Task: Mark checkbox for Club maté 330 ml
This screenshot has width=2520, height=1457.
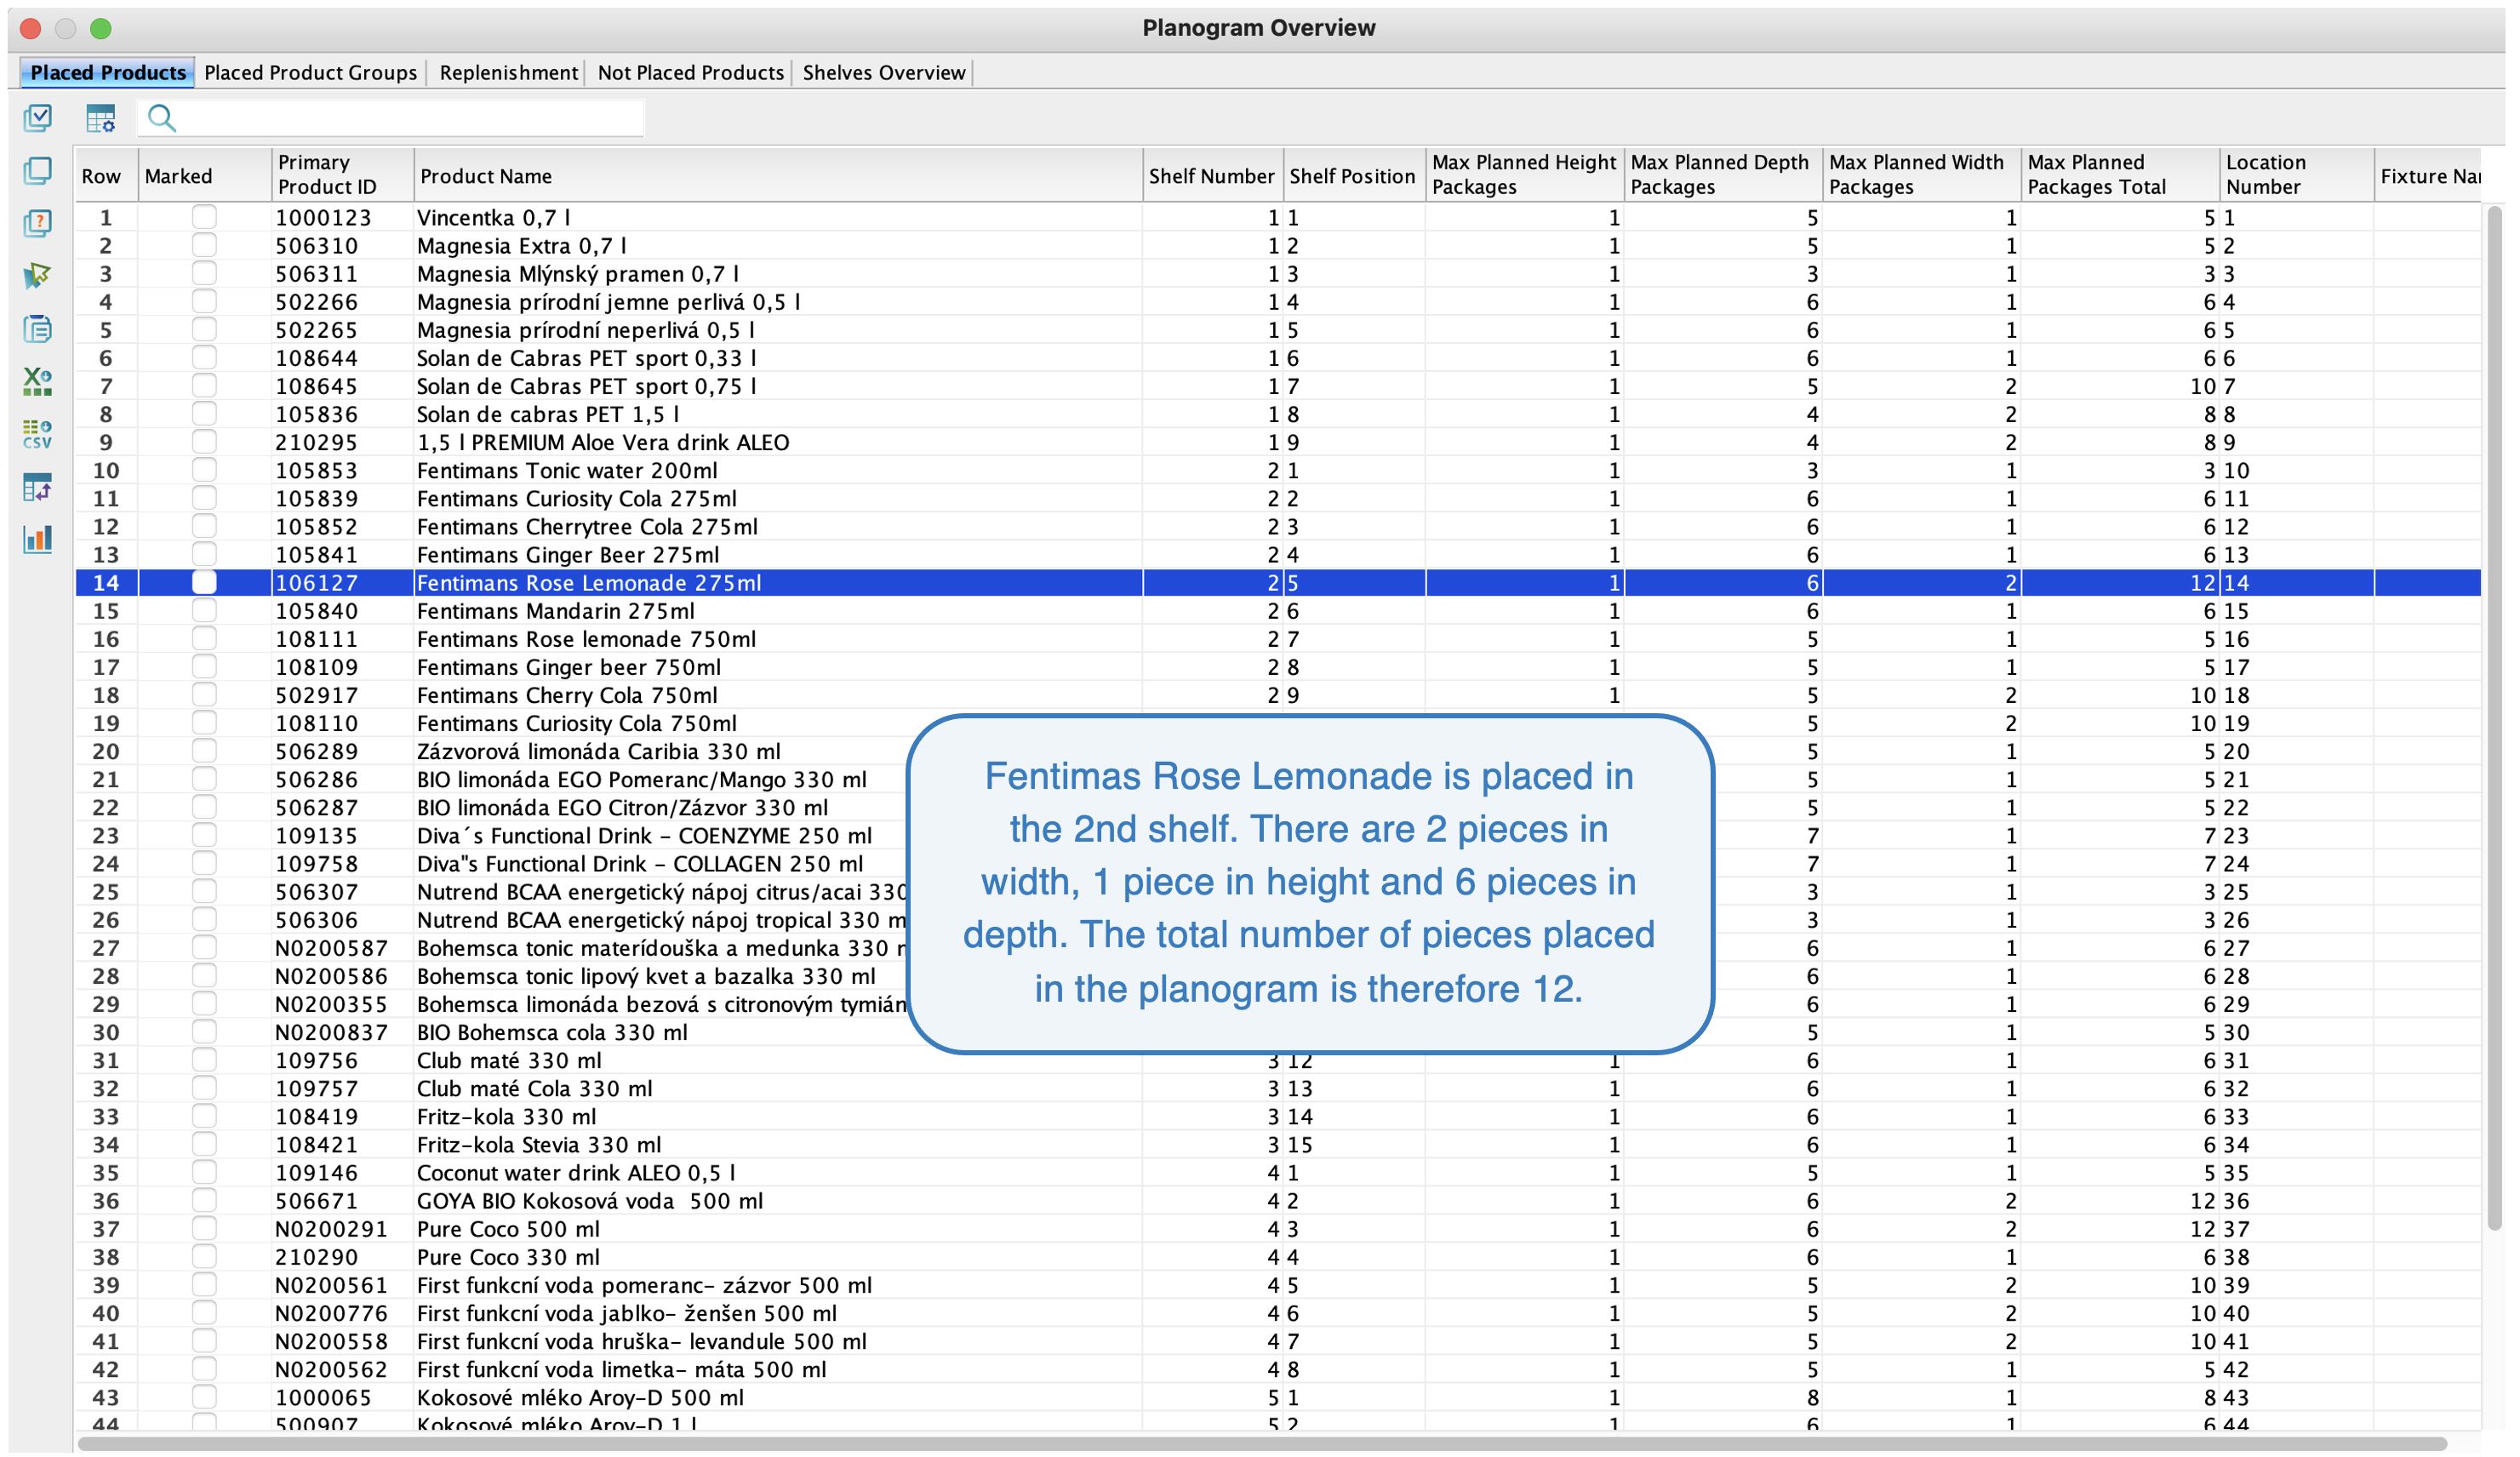Action: (204, 1060)
